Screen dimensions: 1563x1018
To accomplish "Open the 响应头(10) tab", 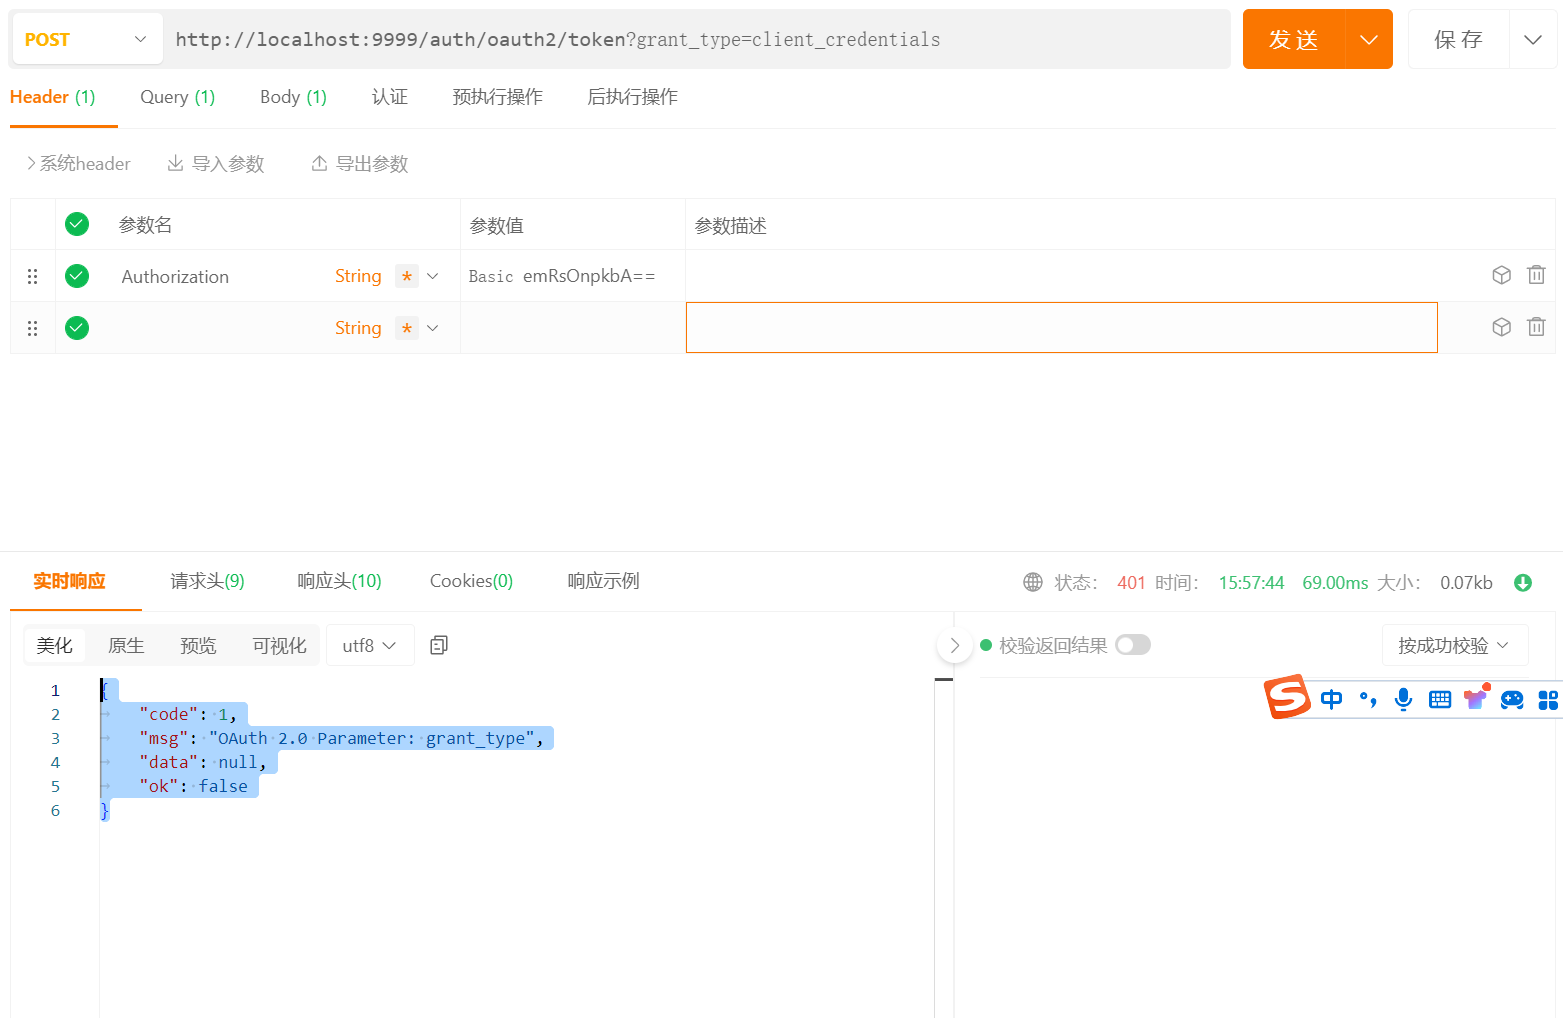I will 339,581.
